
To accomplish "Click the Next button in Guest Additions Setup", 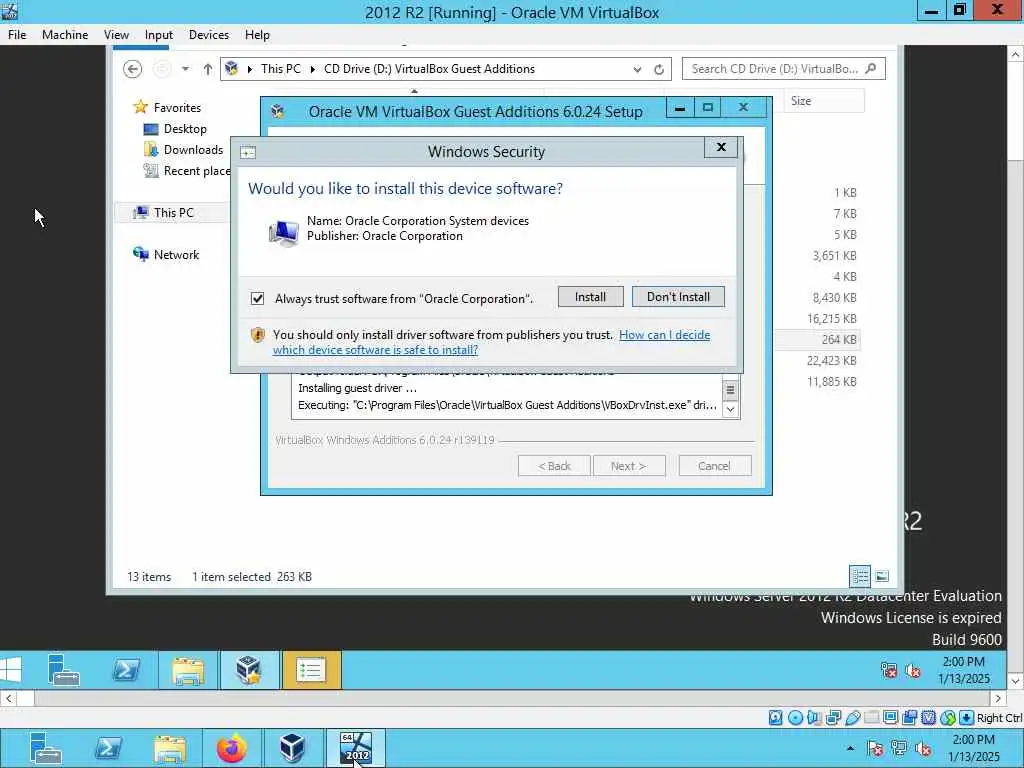I will (x=628, y=466).
